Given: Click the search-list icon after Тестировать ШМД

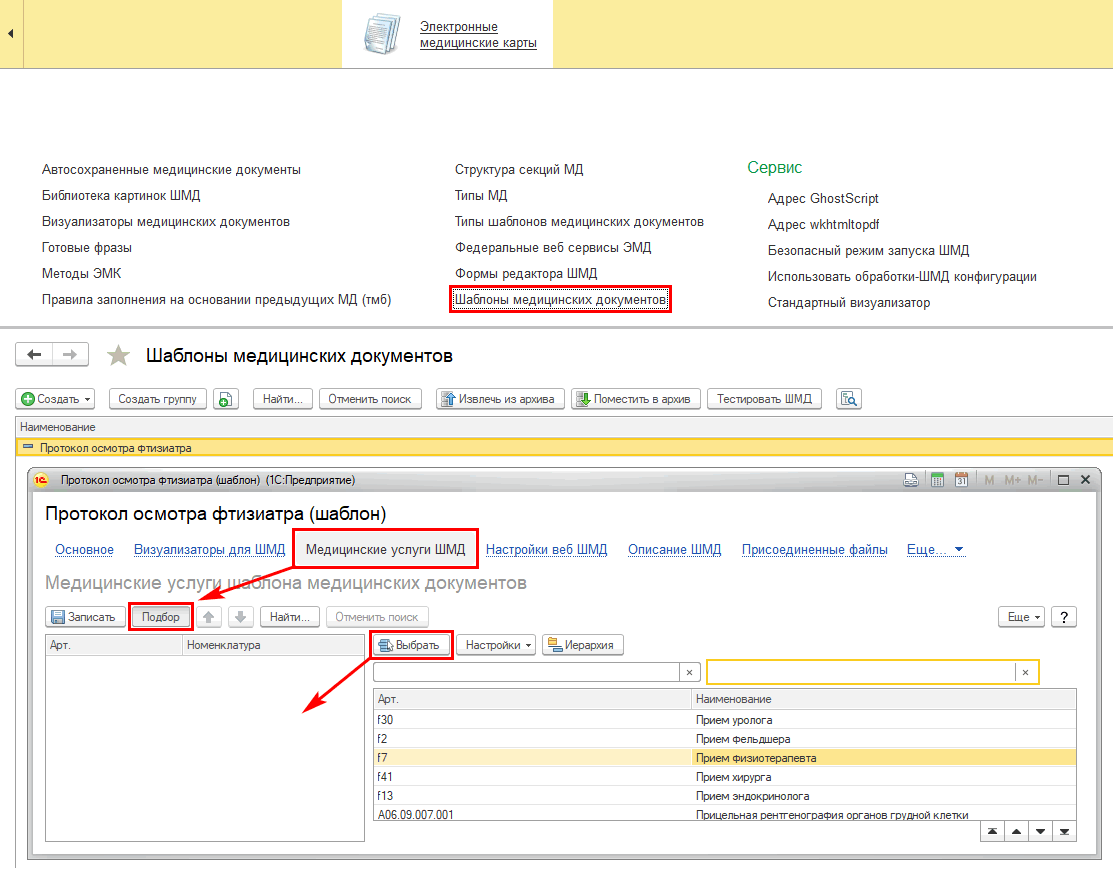Looking at the screenshot, I should (x=849, y=399).
